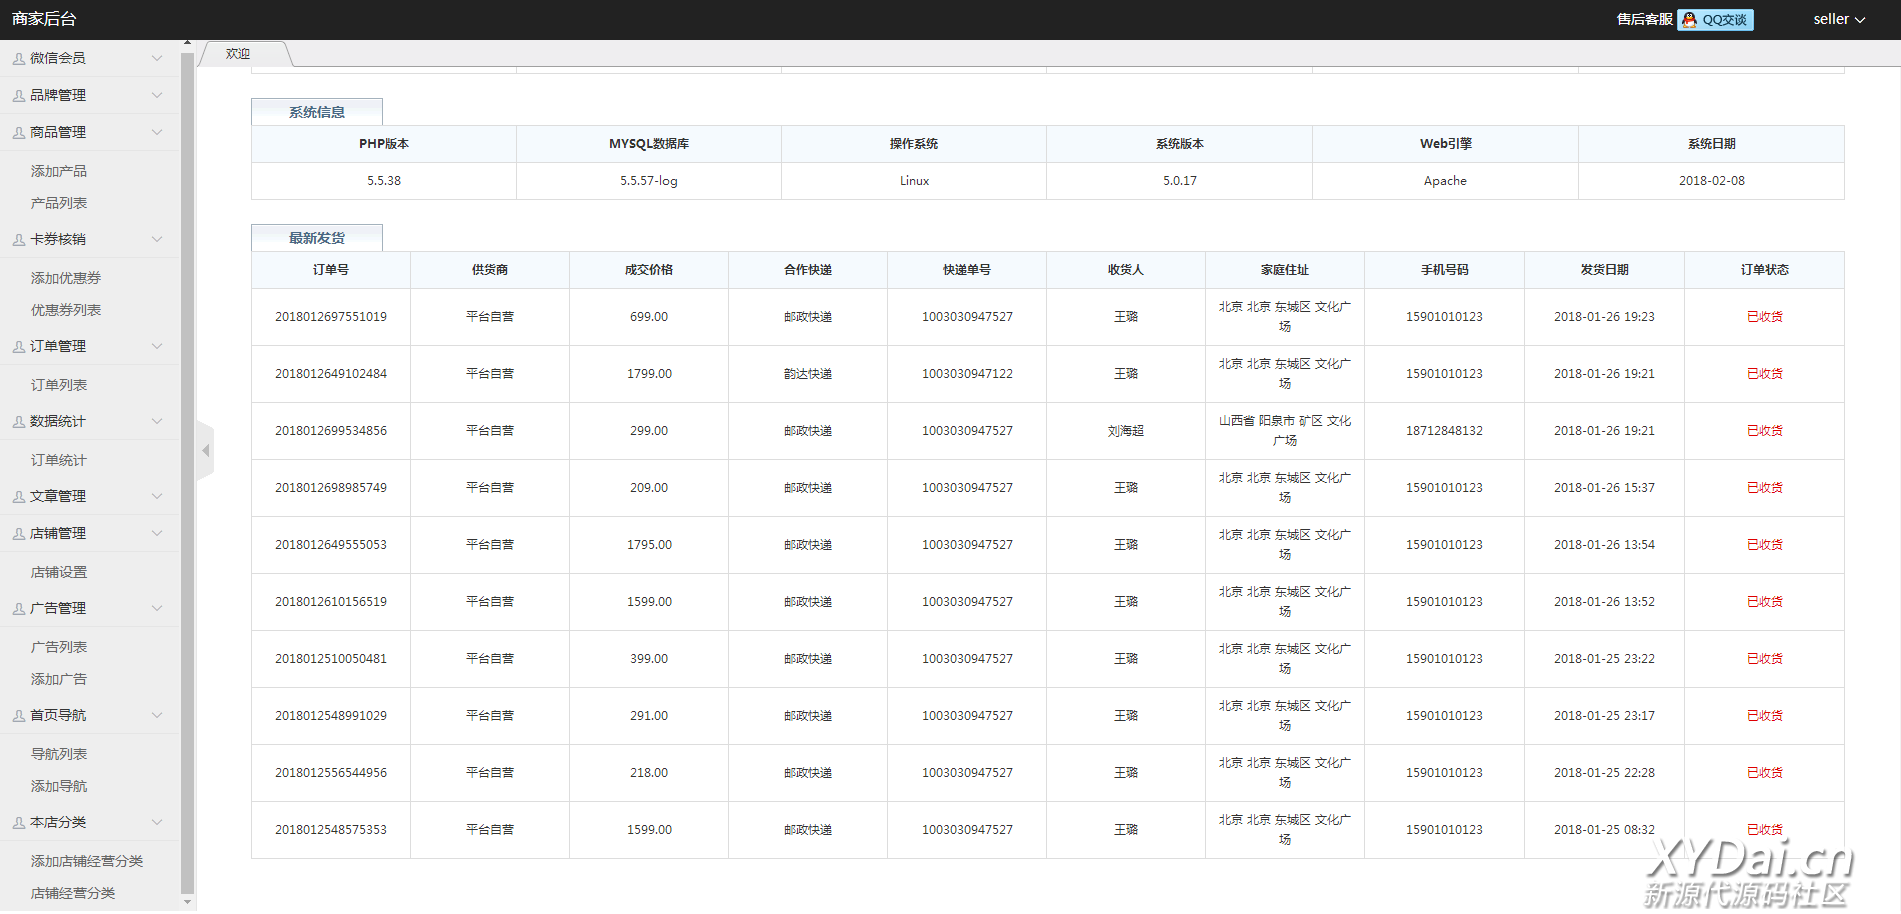Collapse the 卡券核销 menu chevron
Viewport: 1901px width, 914px height.
pos(157,239)
